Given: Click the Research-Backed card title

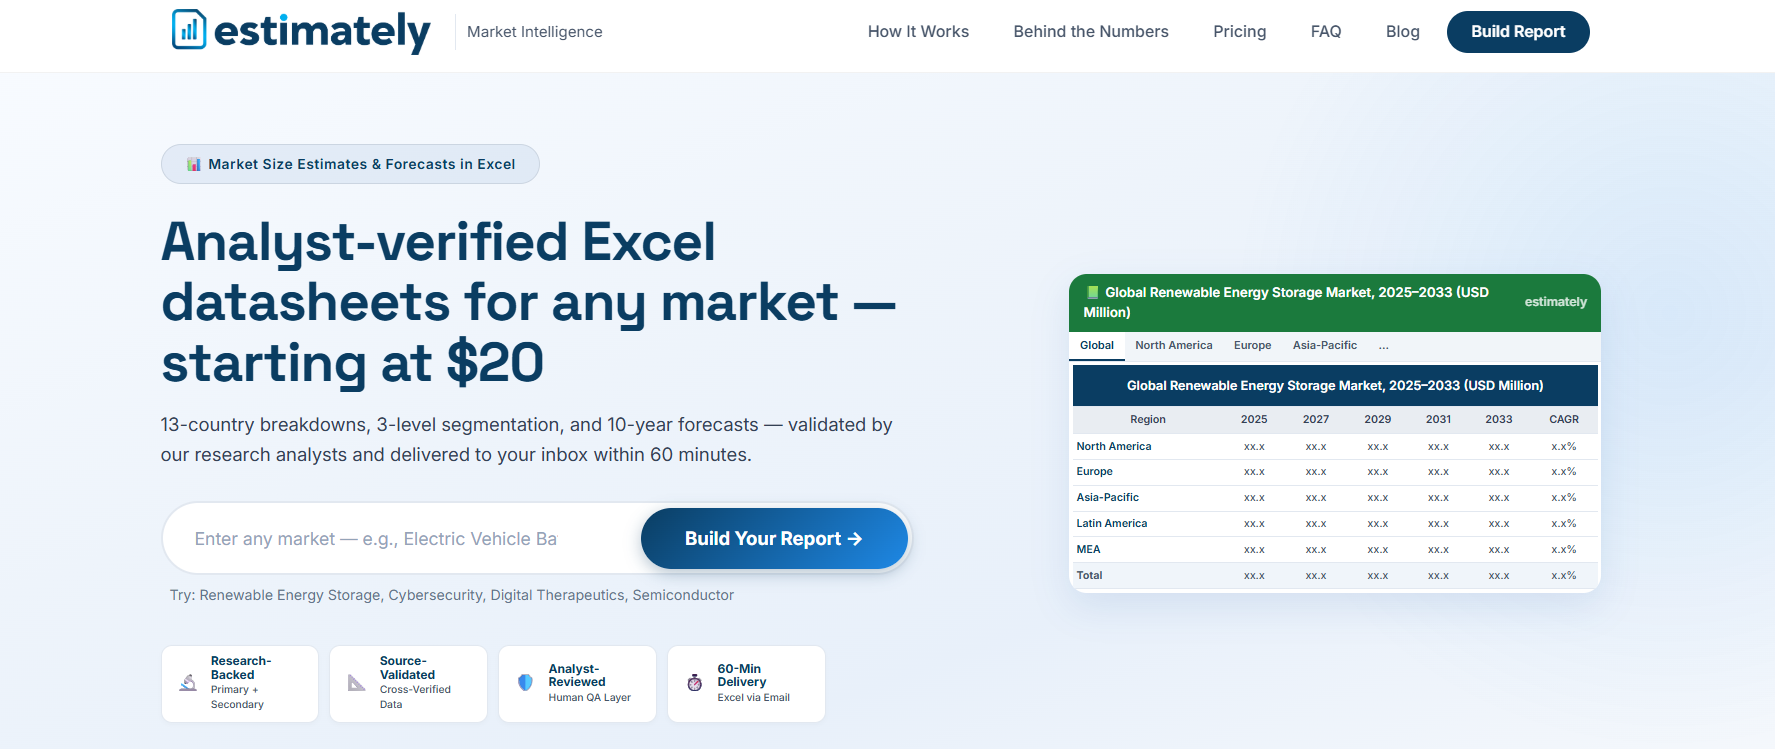Looking at the screenshot, I should (241, 668).
